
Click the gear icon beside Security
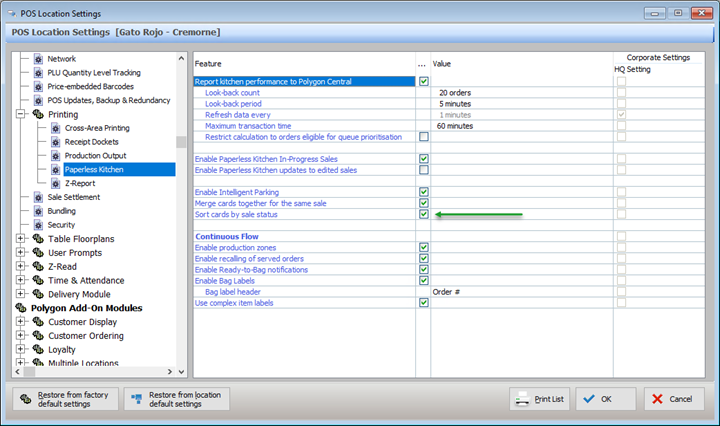coord(38,225)
